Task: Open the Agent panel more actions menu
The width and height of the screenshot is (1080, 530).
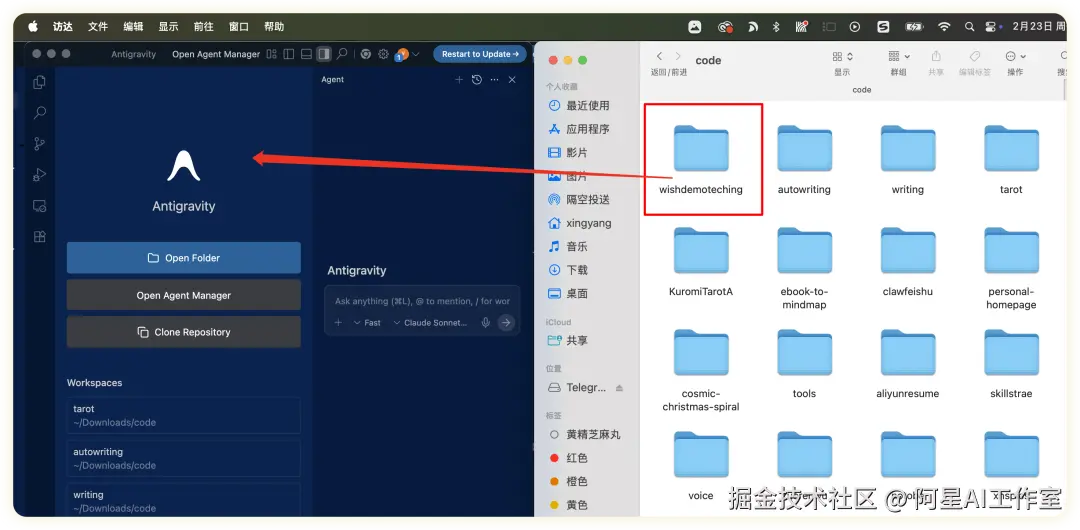Action: pyautogui.click(x=494, y=80)
